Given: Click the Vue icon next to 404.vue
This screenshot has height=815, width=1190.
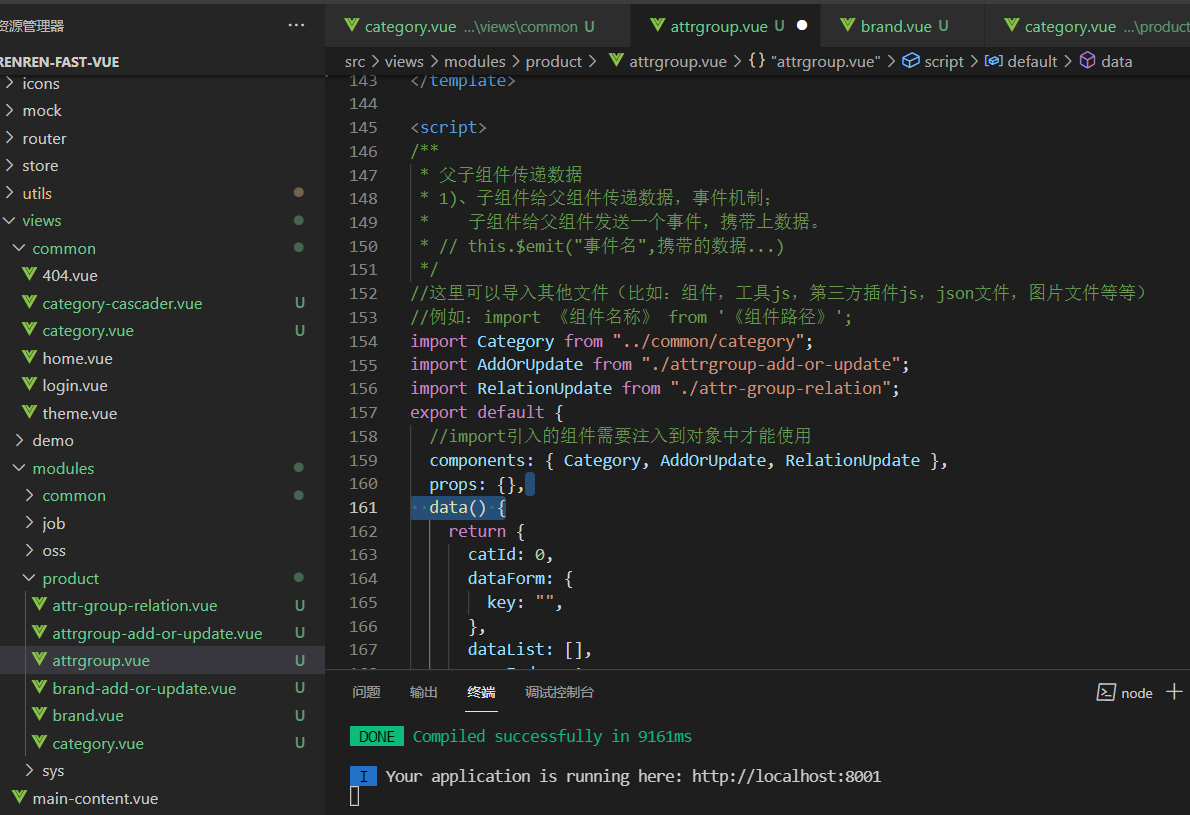Looking at the screenshot, I should (29, 275).
